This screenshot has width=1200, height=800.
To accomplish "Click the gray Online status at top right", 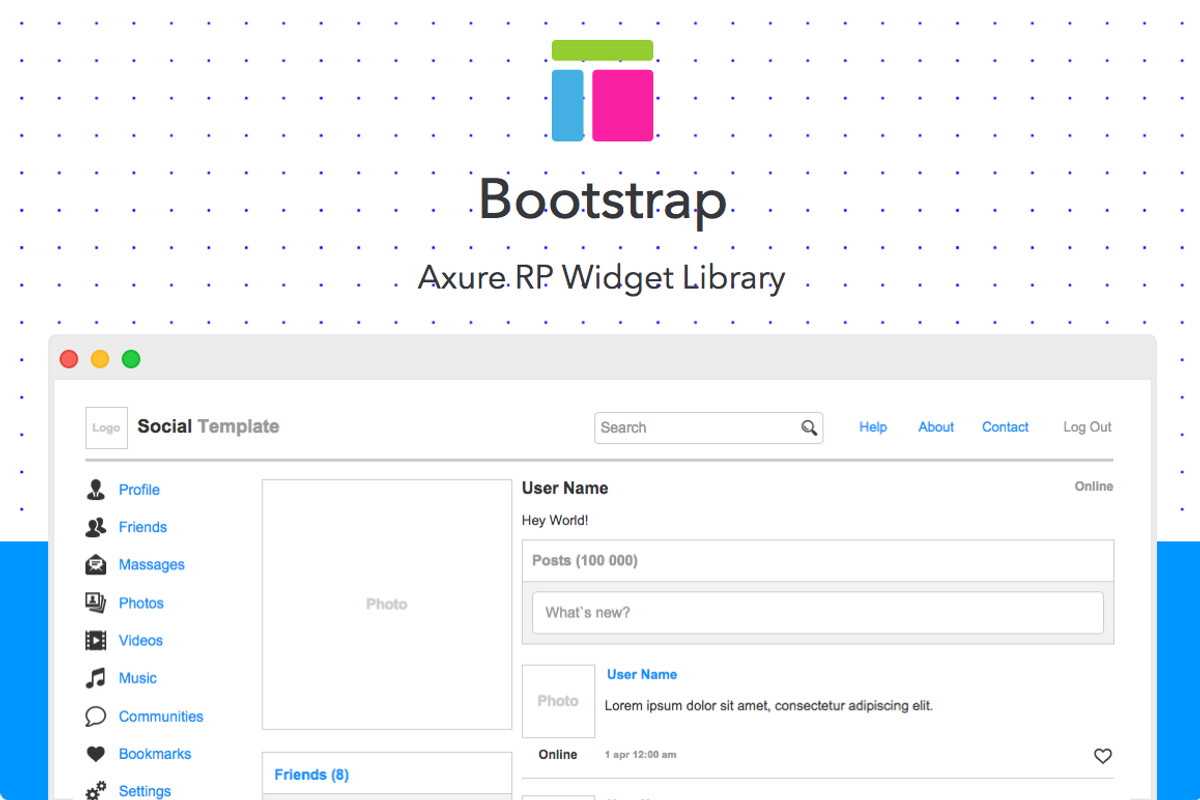I will click(x=1094, y=486).
